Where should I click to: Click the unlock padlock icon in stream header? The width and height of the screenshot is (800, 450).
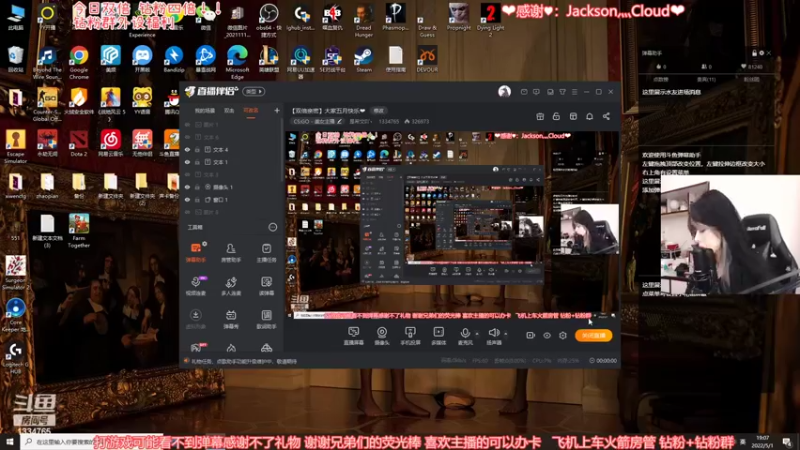[x=556, y=116]
